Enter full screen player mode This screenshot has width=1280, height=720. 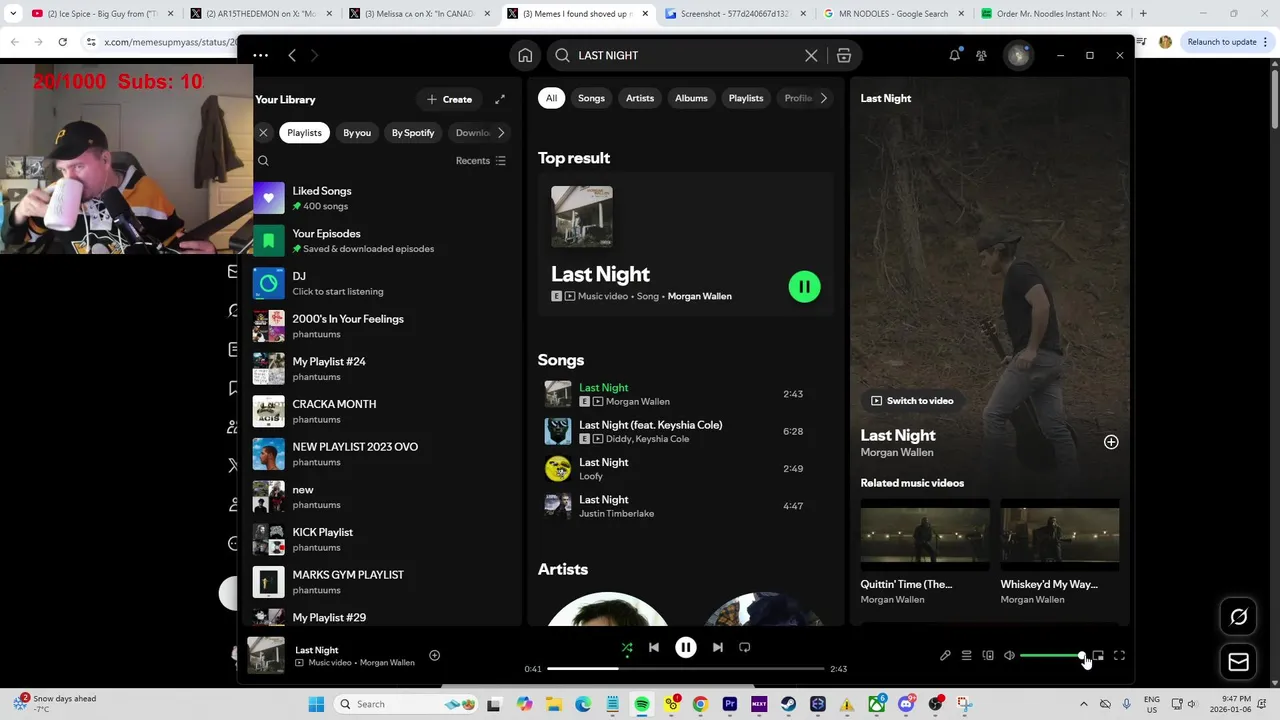[1119, 656]
